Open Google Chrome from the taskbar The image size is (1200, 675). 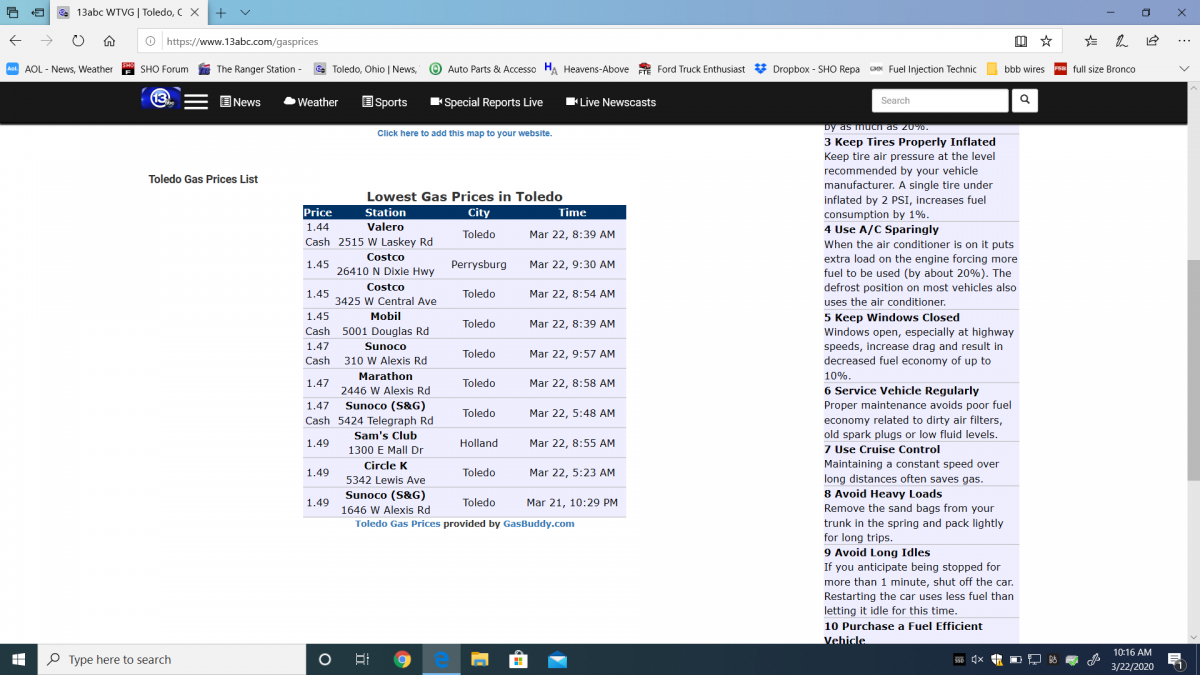[402, 659]
